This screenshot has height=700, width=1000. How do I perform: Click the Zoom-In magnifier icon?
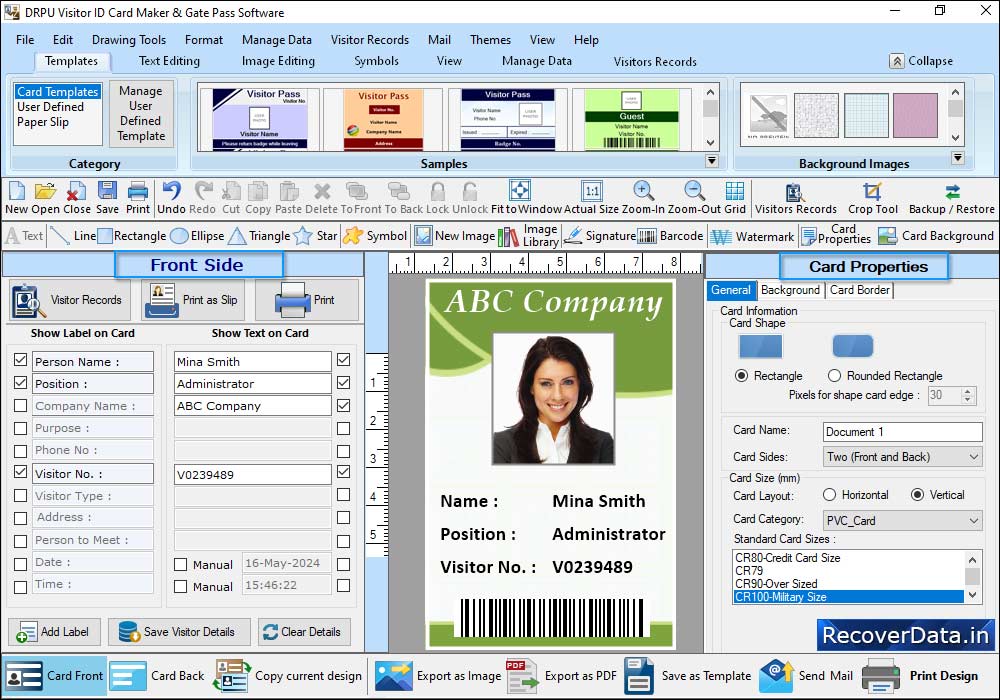[643, 191]
